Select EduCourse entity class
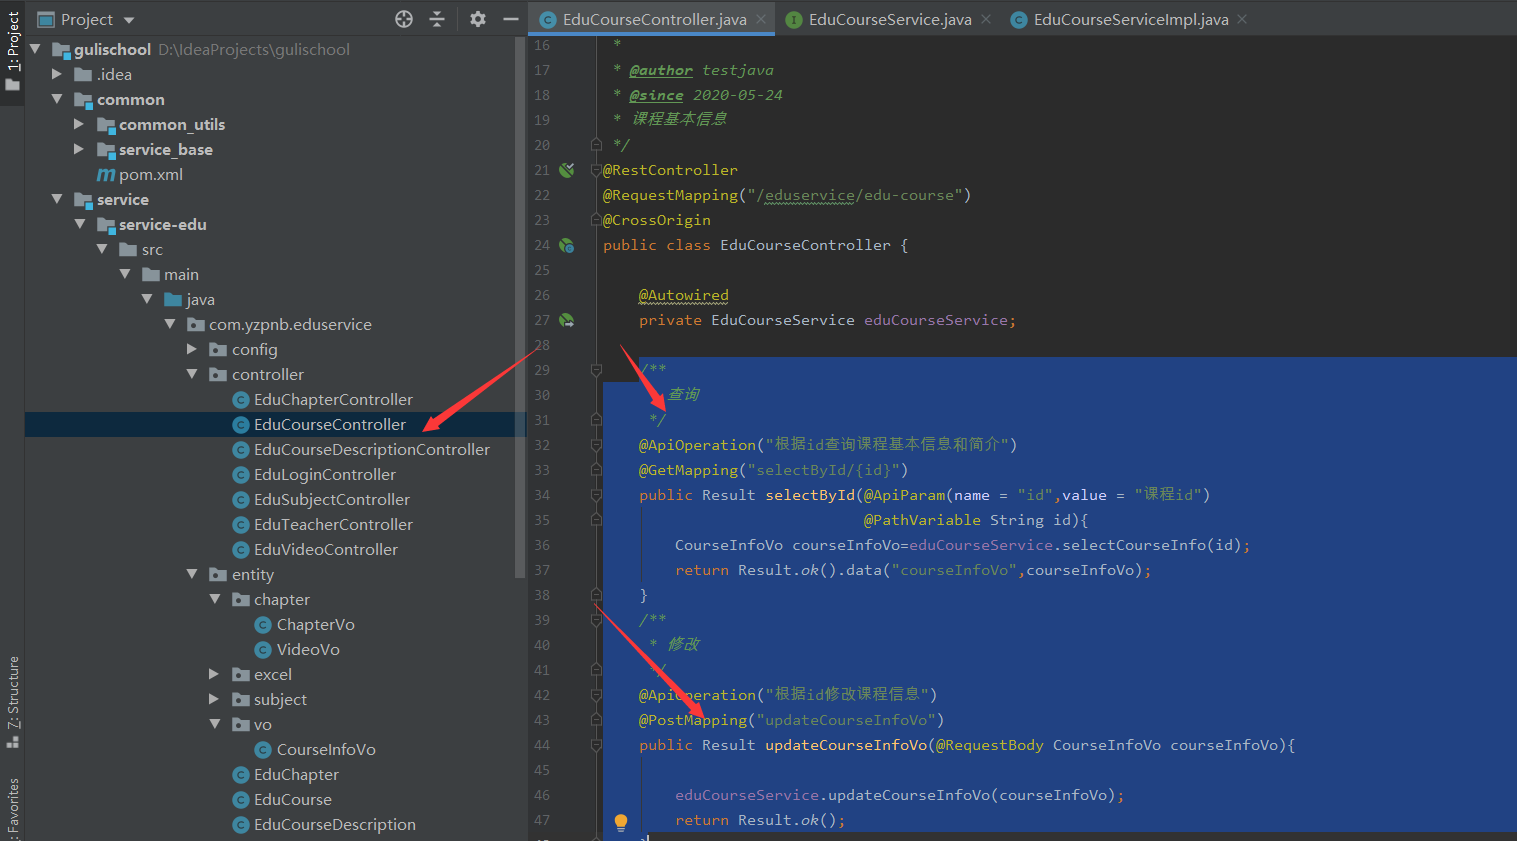This screenshot has height=841, width=1517. point(282,799)
